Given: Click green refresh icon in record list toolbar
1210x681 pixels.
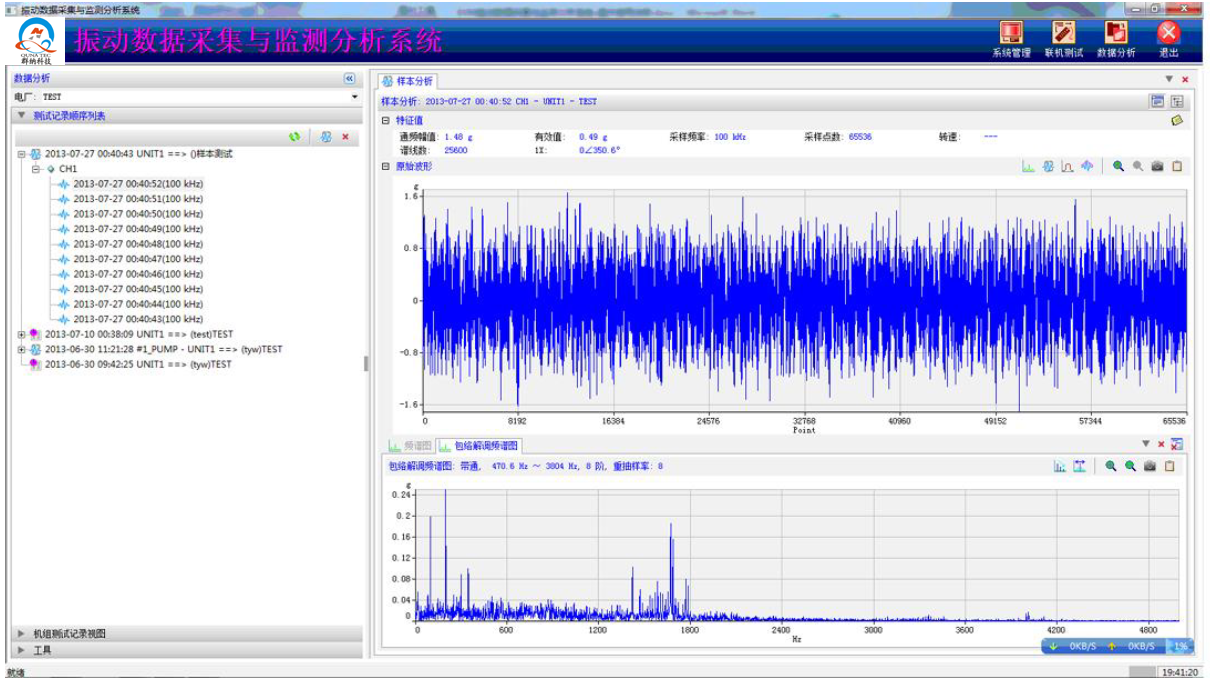Looking at the screenshot, I should pos(294,137).
